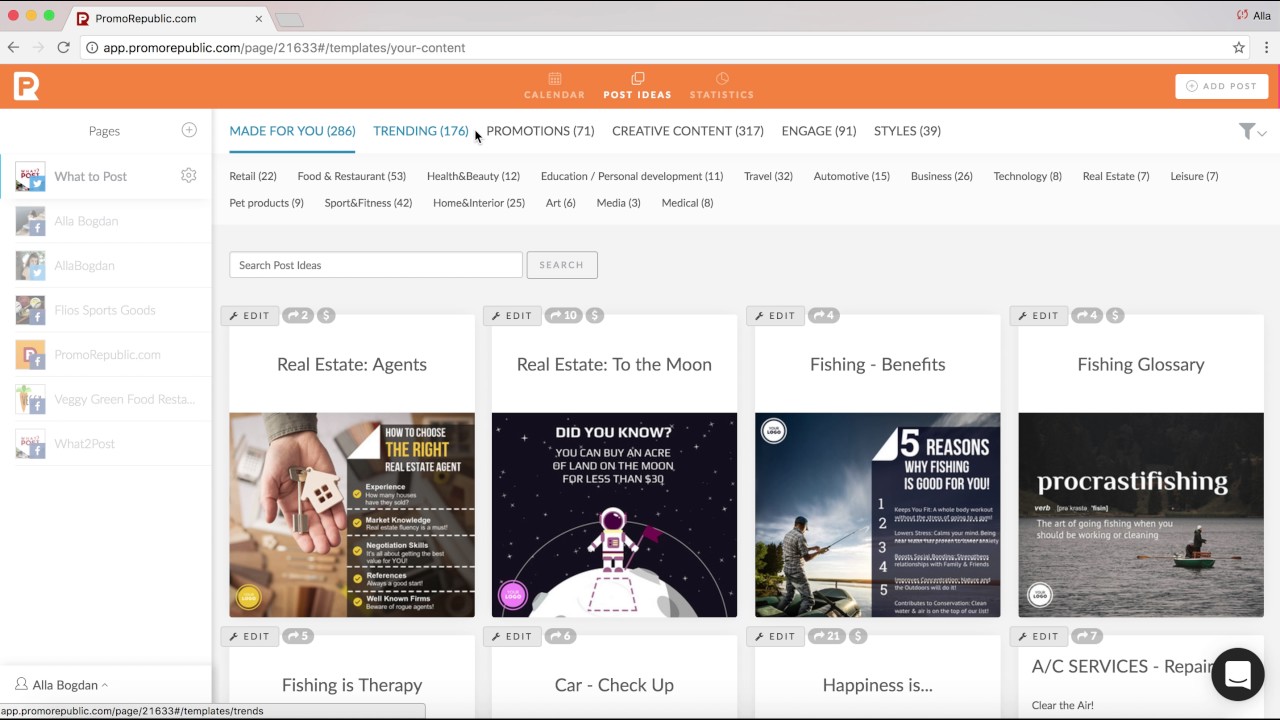Open Chrome's three-dot menu
Image resolution: width=1280 pixels, height=720 pixels.
tap(1266, 47)
